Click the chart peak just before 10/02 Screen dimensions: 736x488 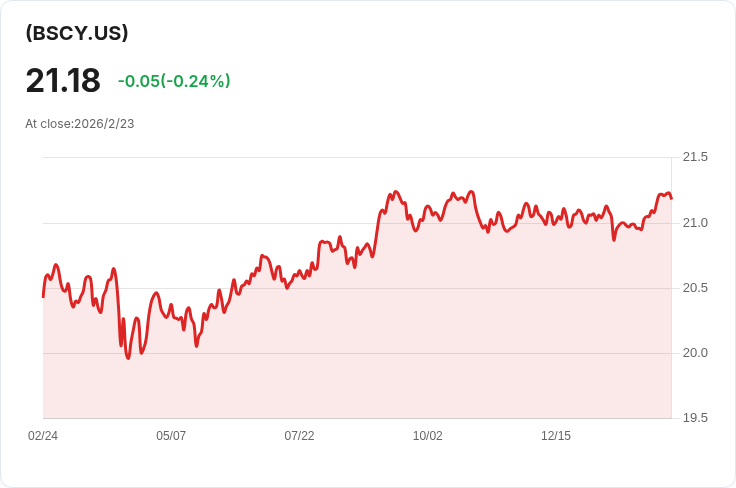click(396, 191)
